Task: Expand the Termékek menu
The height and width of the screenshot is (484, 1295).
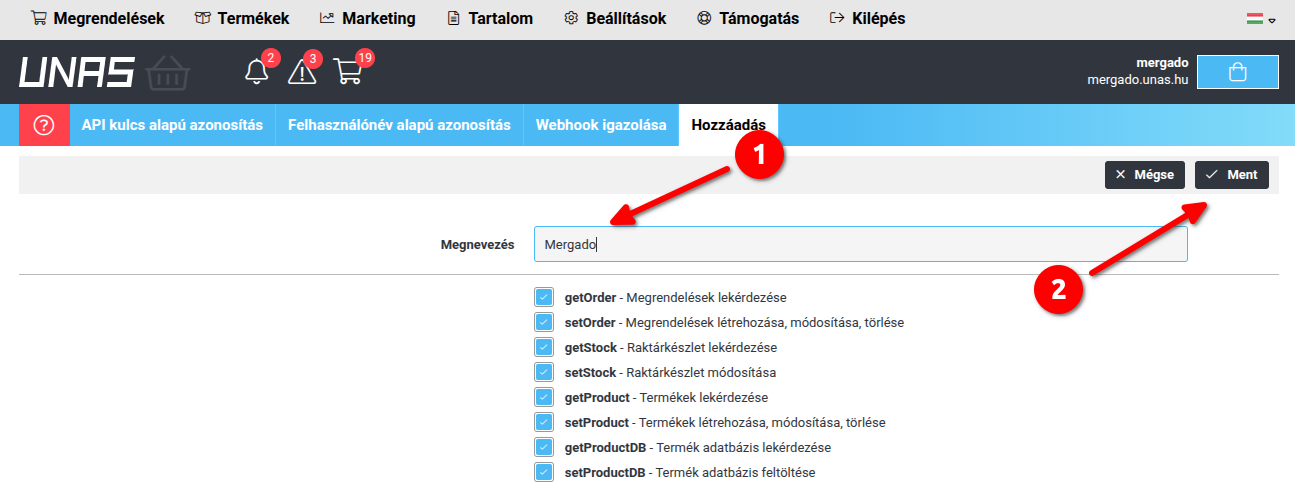Action: (242, 19)
